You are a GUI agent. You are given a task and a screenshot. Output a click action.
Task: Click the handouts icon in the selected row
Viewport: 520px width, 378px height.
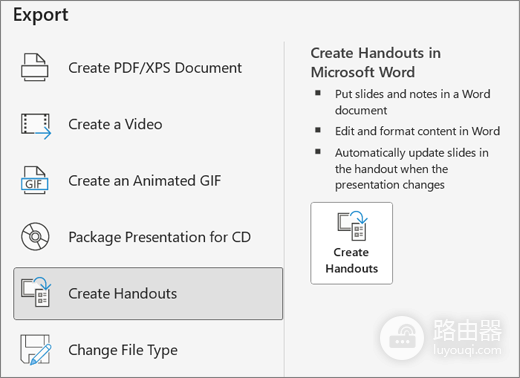pyautogui.click(x=36, y=292)
